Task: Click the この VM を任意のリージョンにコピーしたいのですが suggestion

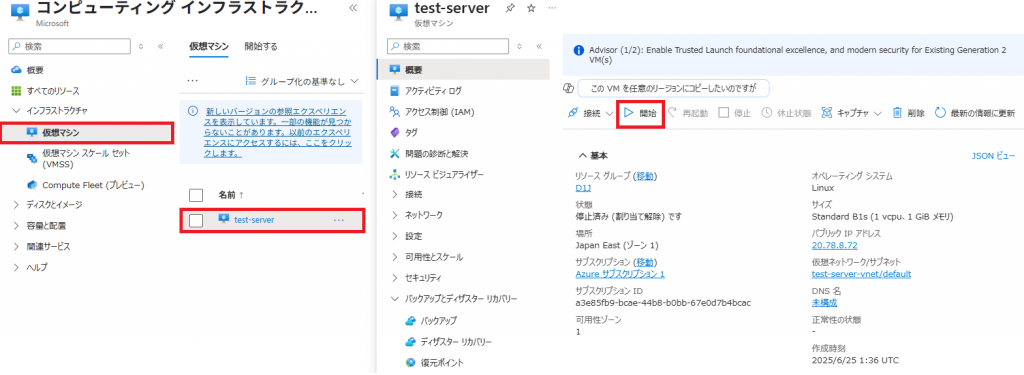Action: (673, 88)
